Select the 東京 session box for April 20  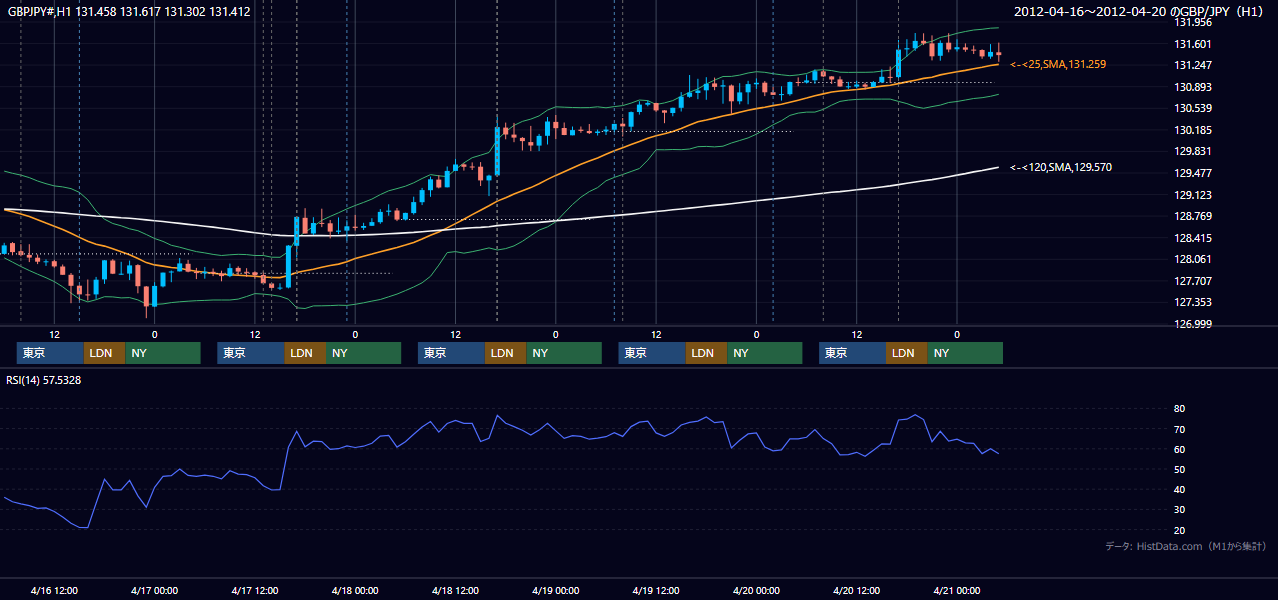pyautogui.click(x=852, y=353)
